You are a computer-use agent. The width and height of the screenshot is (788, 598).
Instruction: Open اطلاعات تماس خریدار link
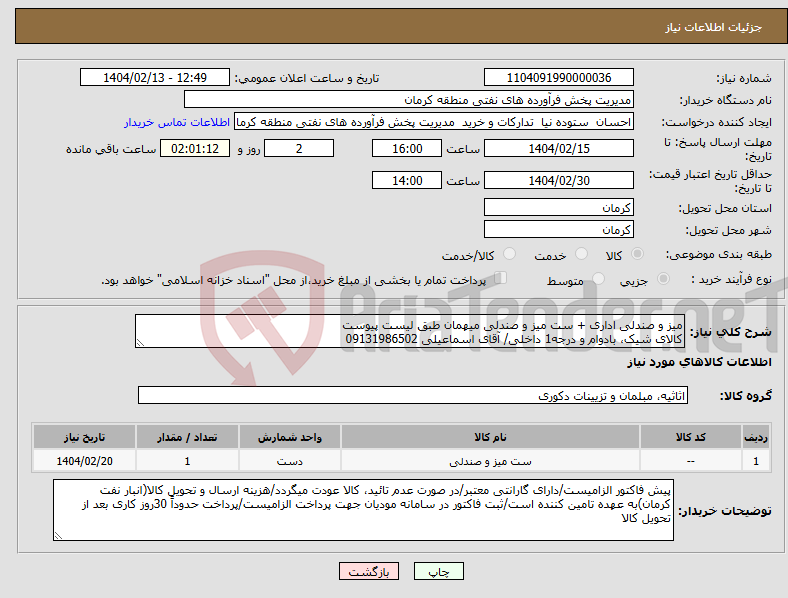177,122
